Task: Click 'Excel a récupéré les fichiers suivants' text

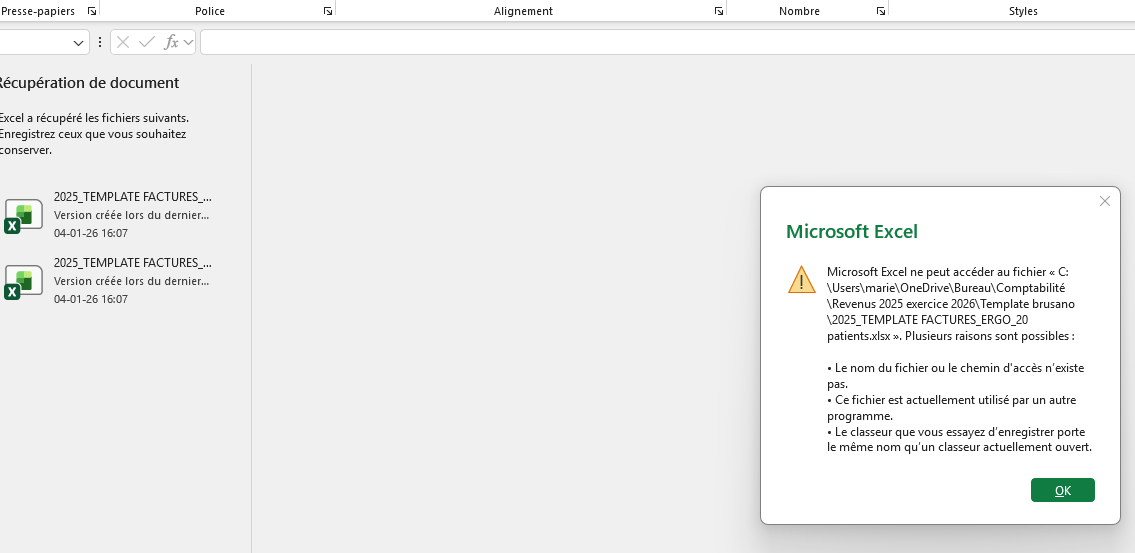Action: click(94, 117)
